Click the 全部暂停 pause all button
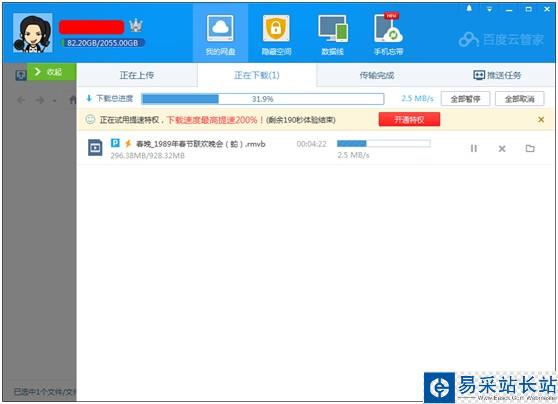This screenshot has width=558, height=404. [x=465, y=99]
